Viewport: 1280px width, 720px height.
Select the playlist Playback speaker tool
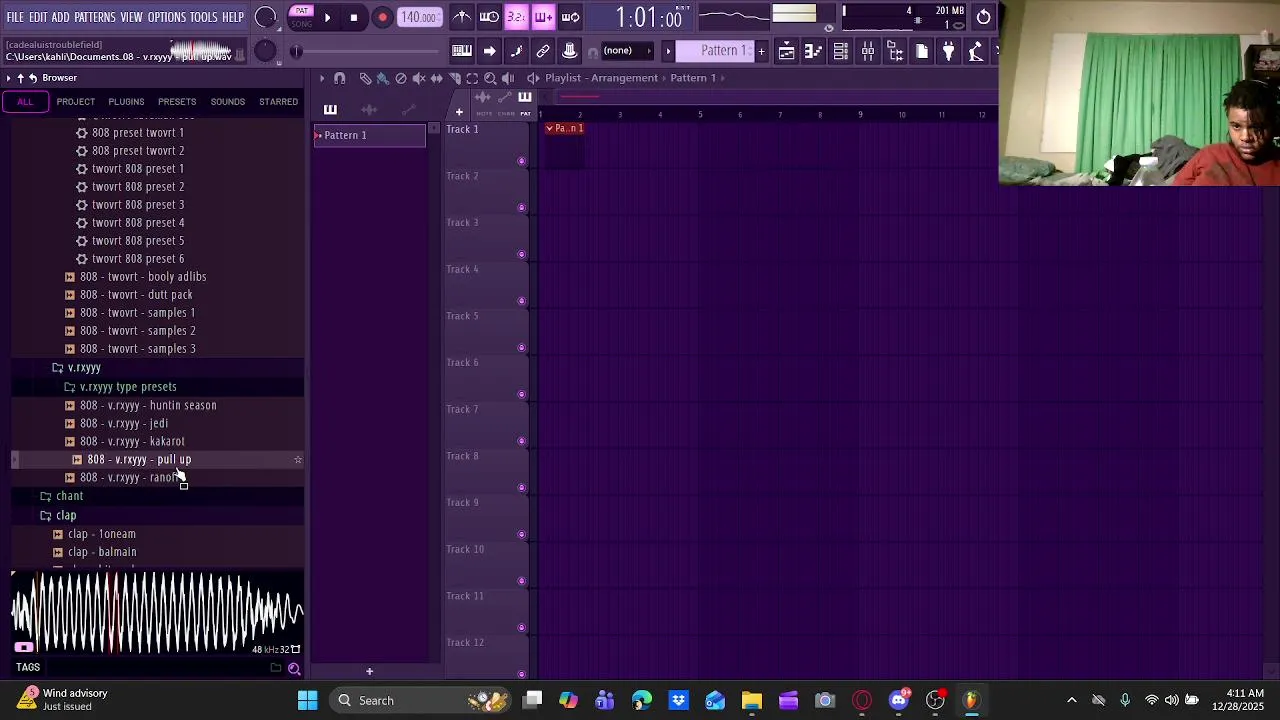[x=508, y=78]
